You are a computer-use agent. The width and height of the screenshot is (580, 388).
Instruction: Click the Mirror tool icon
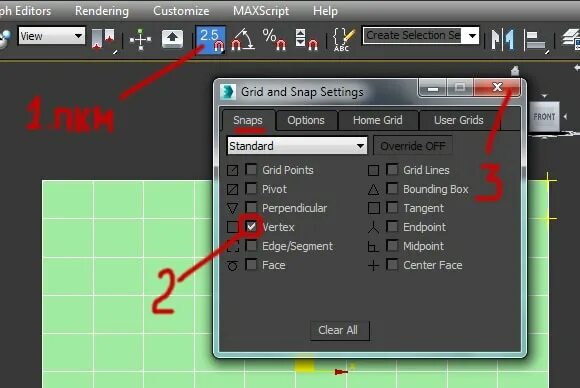tap(502, 39)
